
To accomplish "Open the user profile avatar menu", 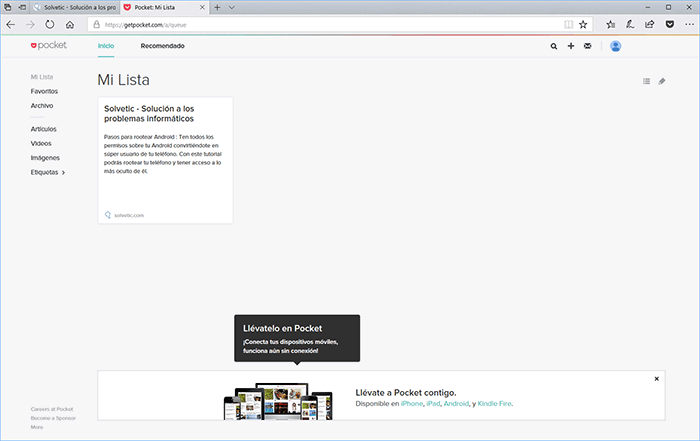I will point(616,46).
